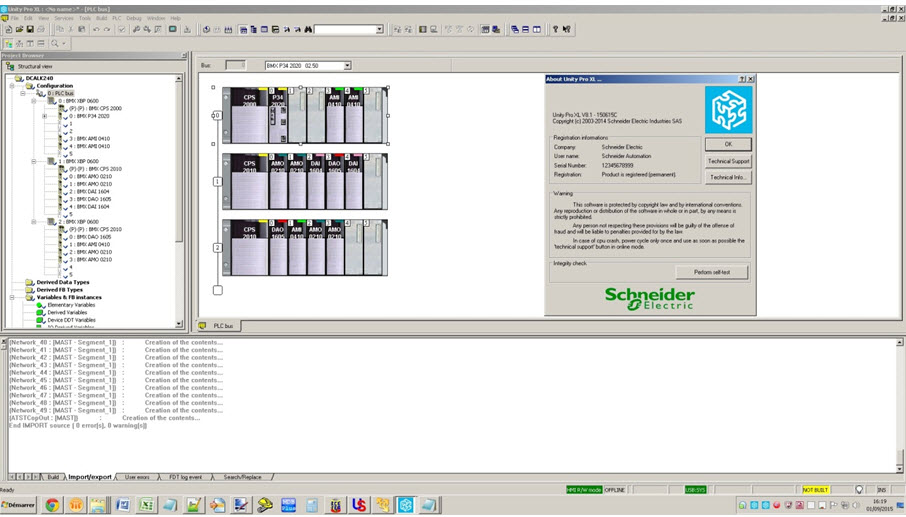Viewport: 906px width, 517px height.
Task: Select the DAO 1605 module in rack 2
Action: tap(278, 247)
